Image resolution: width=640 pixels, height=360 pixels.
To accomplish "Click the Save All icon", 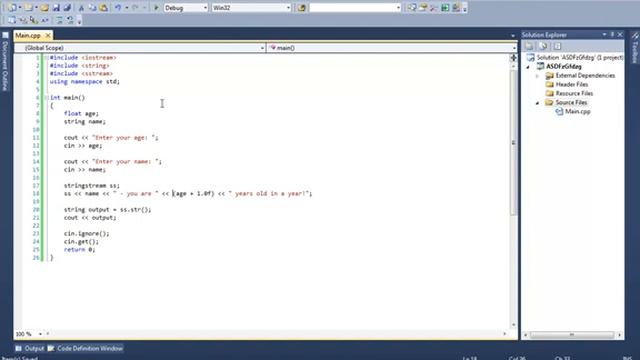I will (67, 8).
